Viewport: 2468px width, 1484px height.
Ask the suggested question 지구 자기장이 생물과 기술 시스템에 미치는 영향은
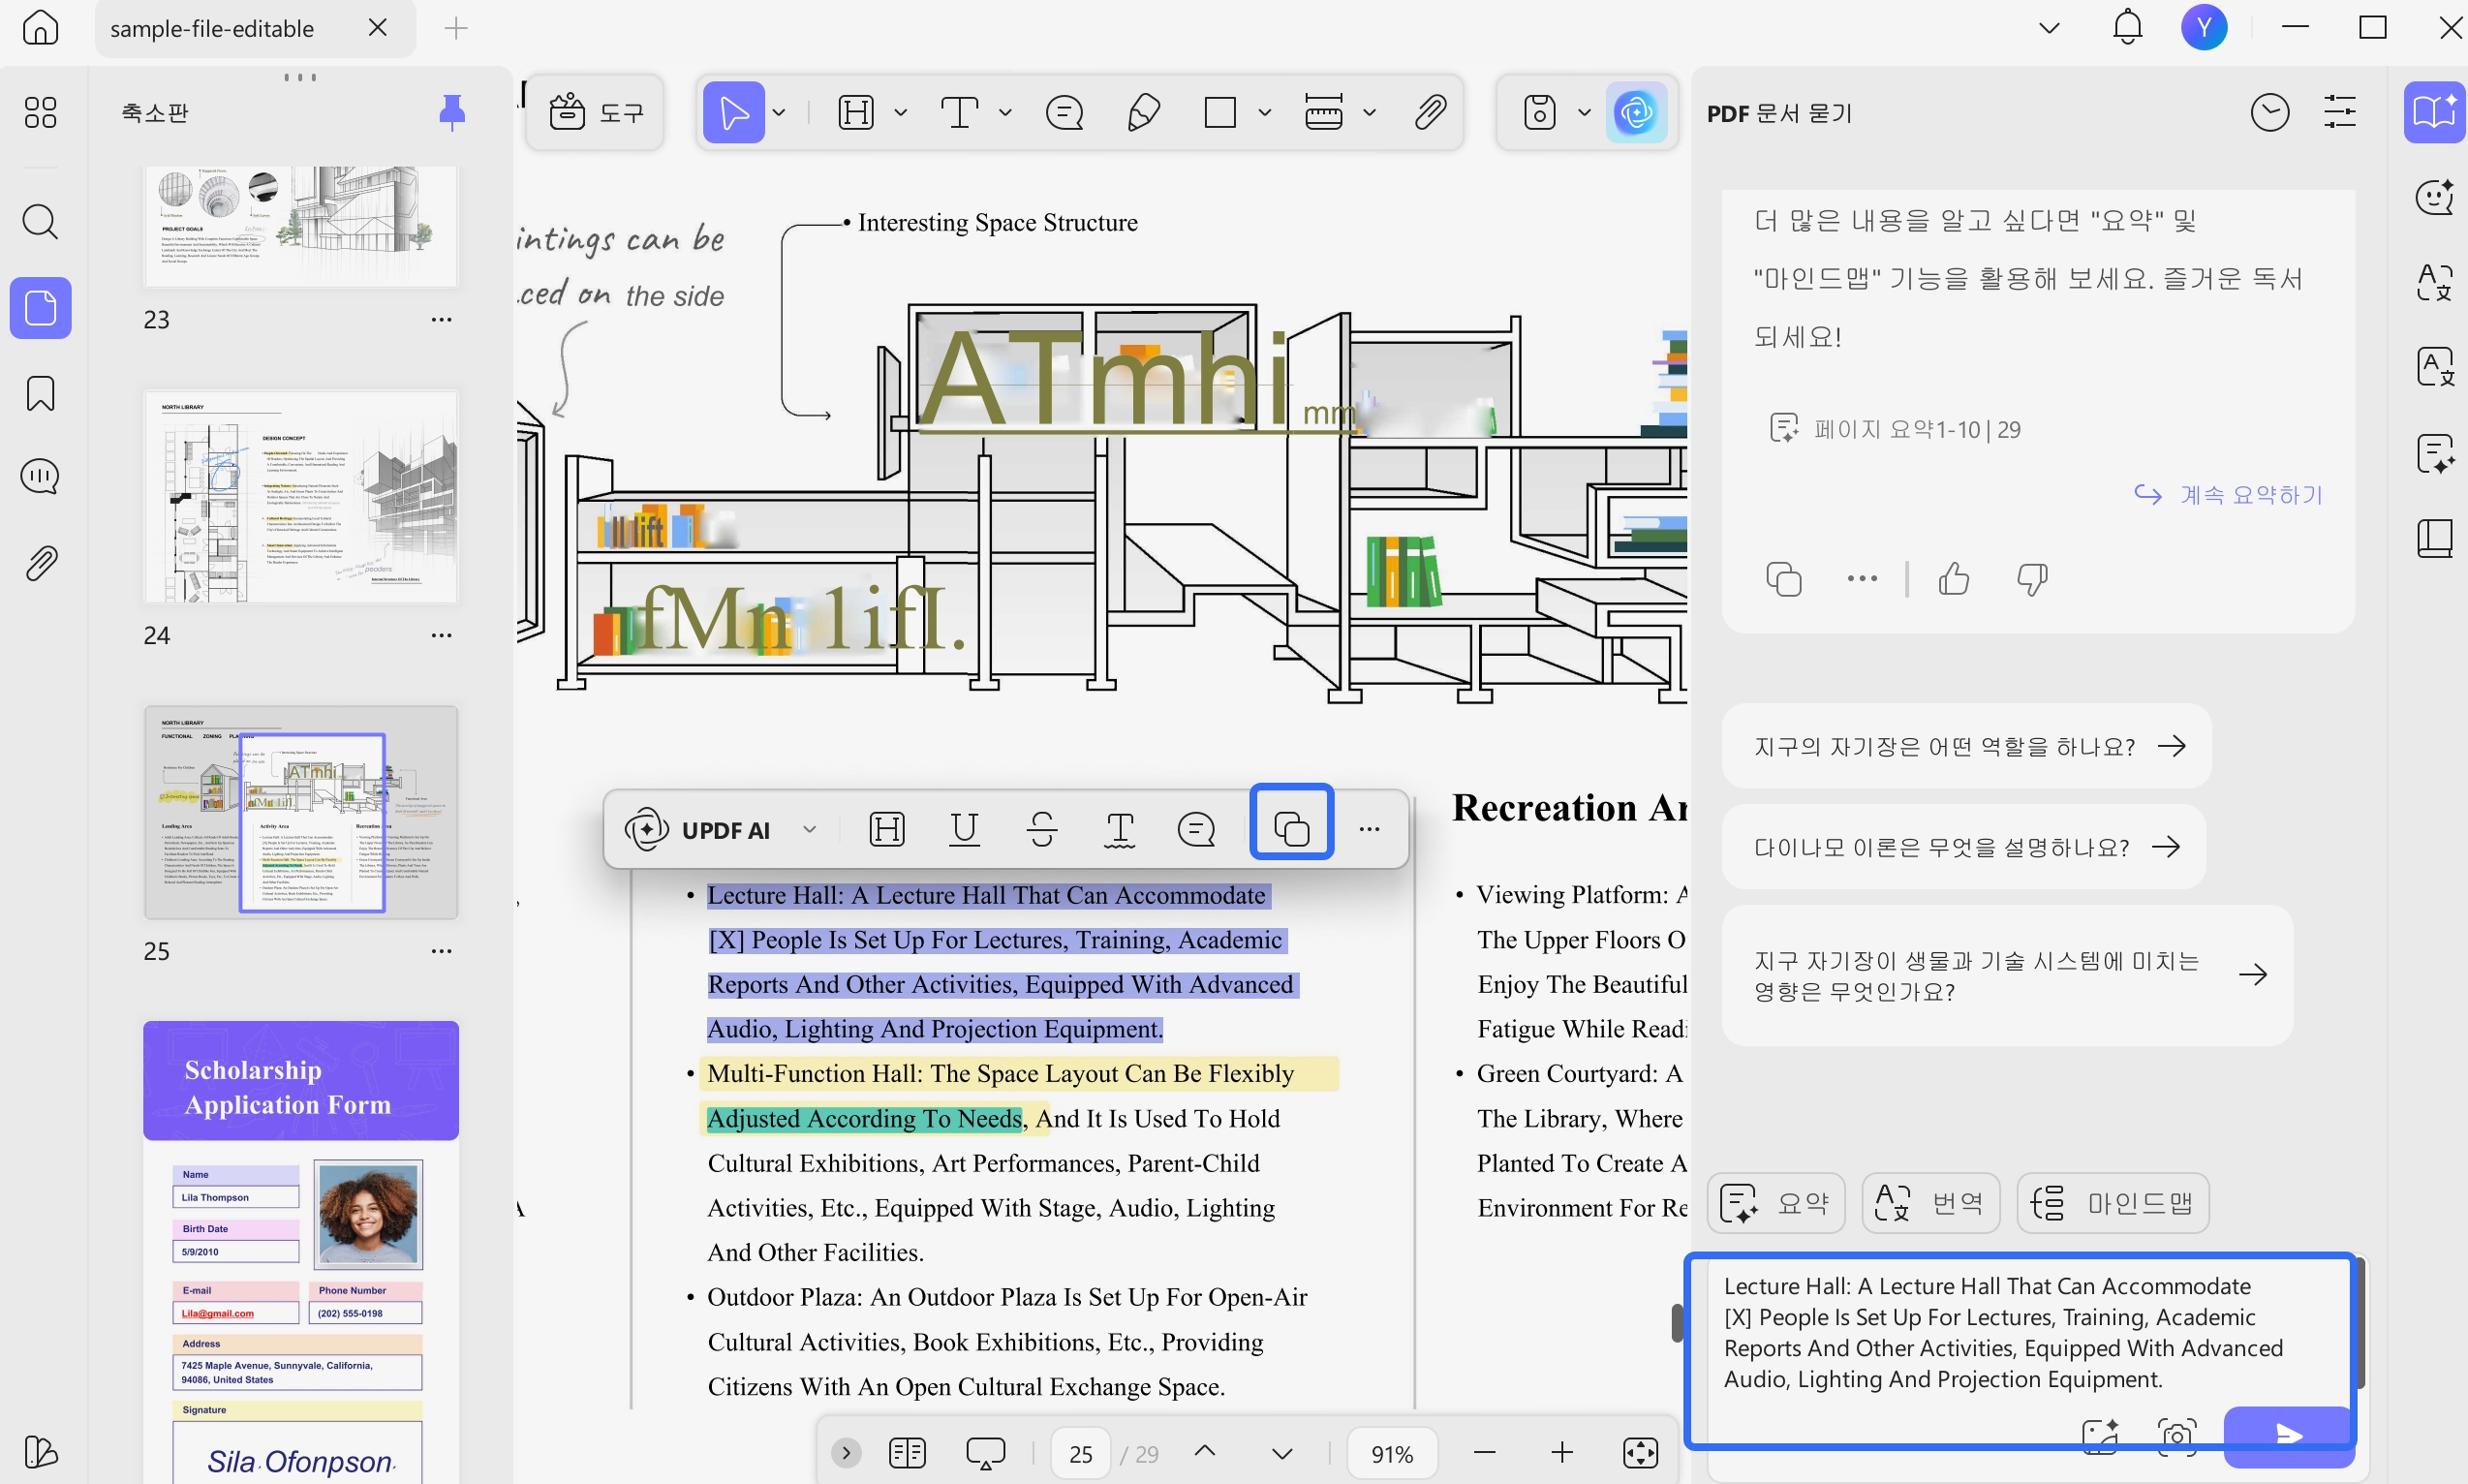(x=2007, y=975)
